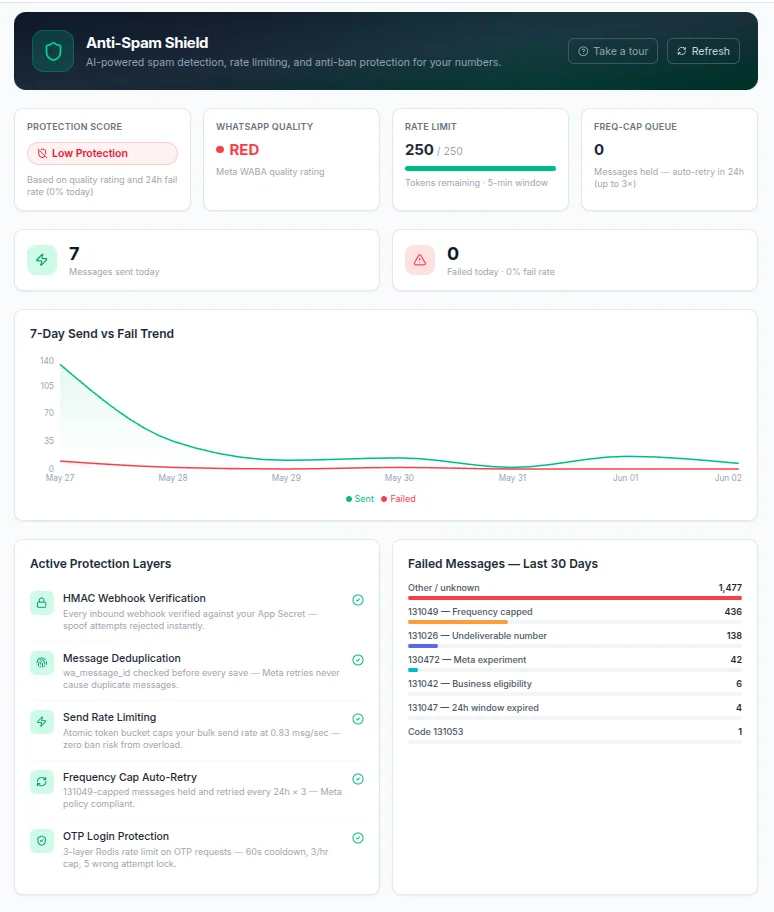The height and width of the screenshot is (912, 774).
Task: Click the May 28 axis label
Action: [x=173, y=478]
